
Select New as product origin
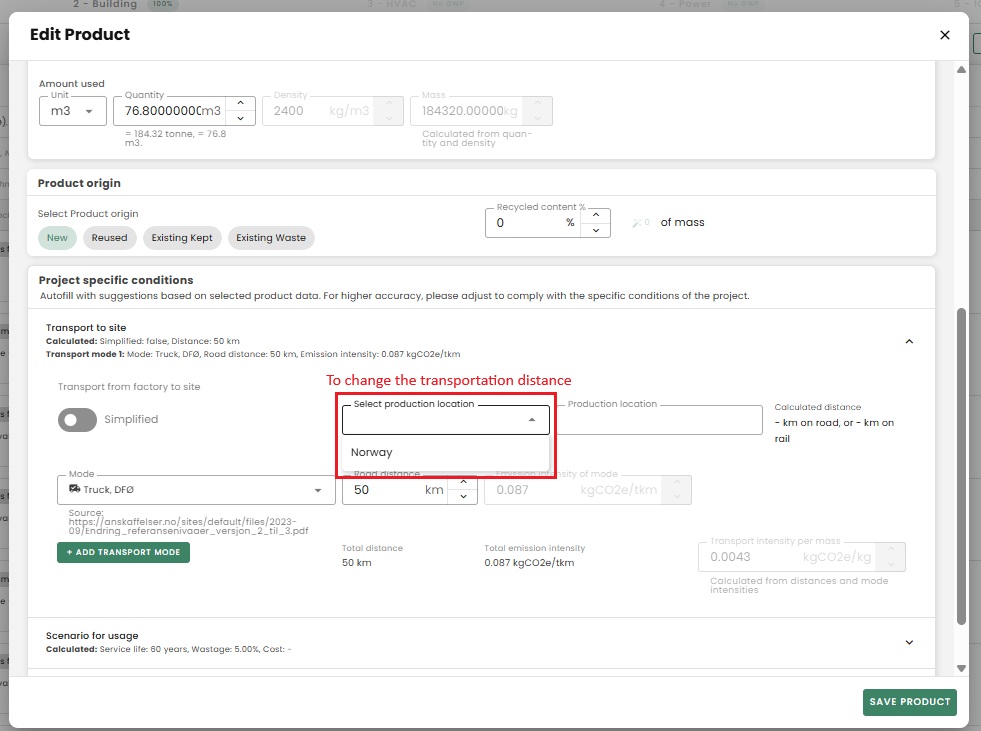[57, 238]
